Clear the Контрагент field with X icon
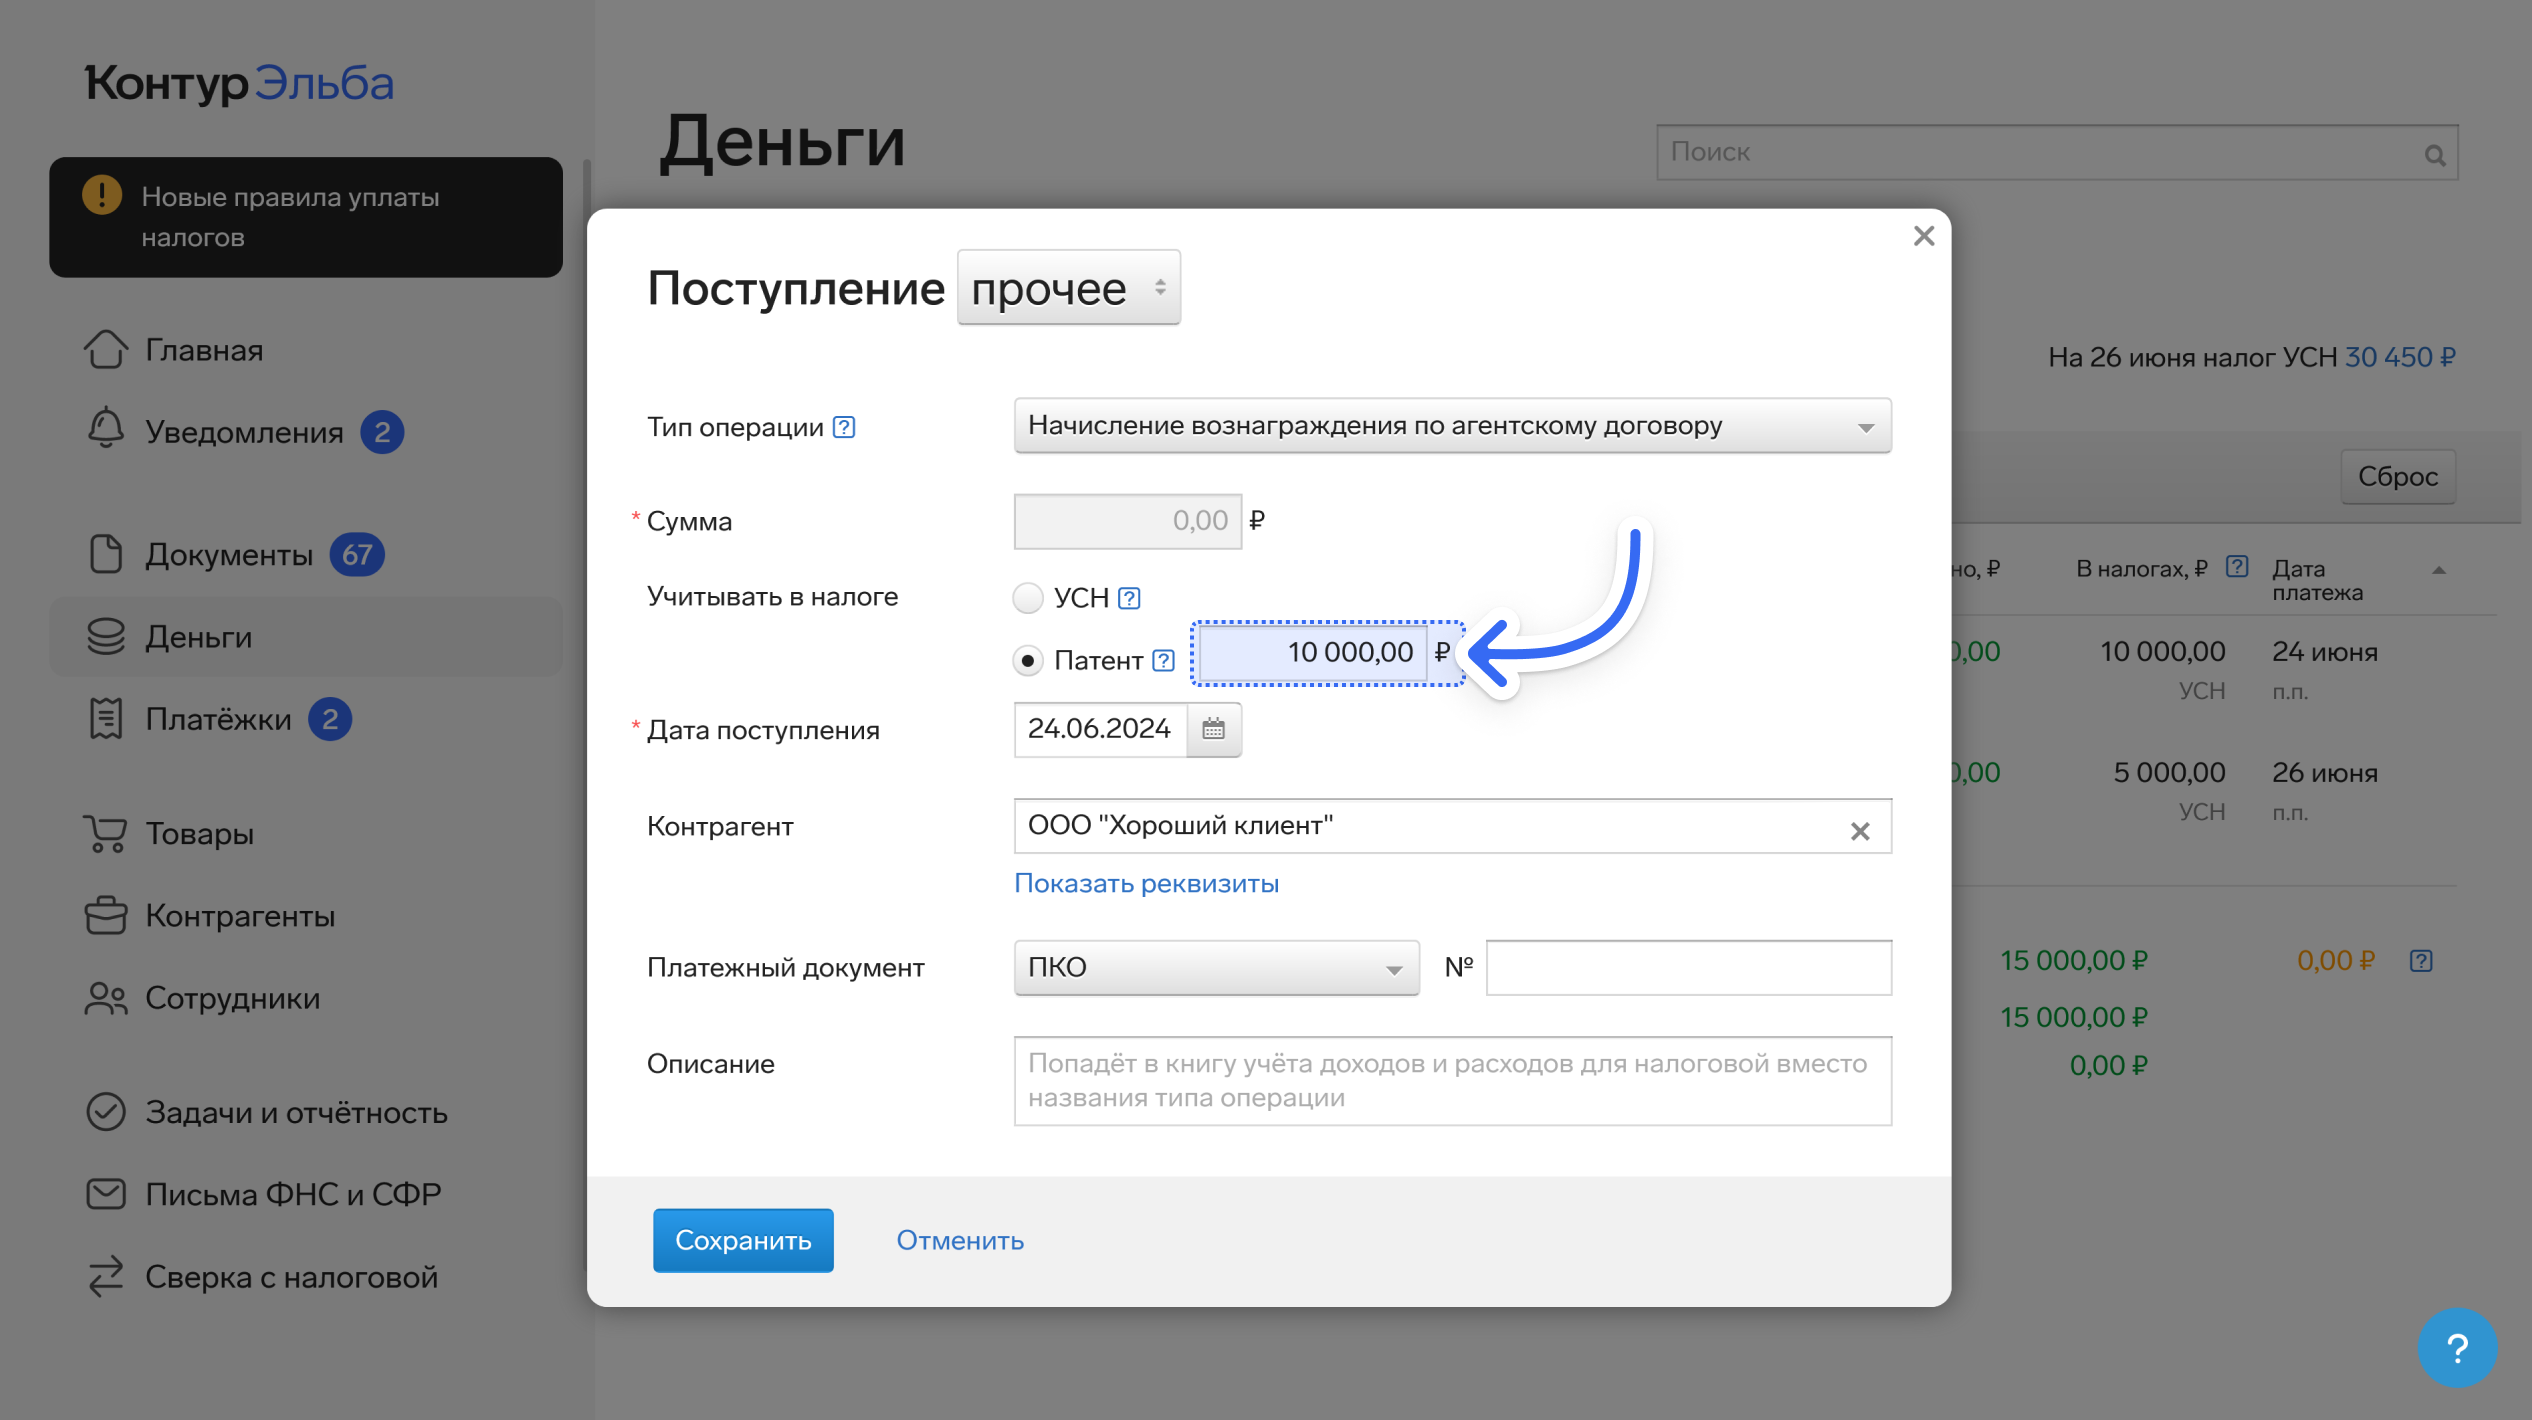This screenshot has width=2532, height=1420. point(1859,831)
